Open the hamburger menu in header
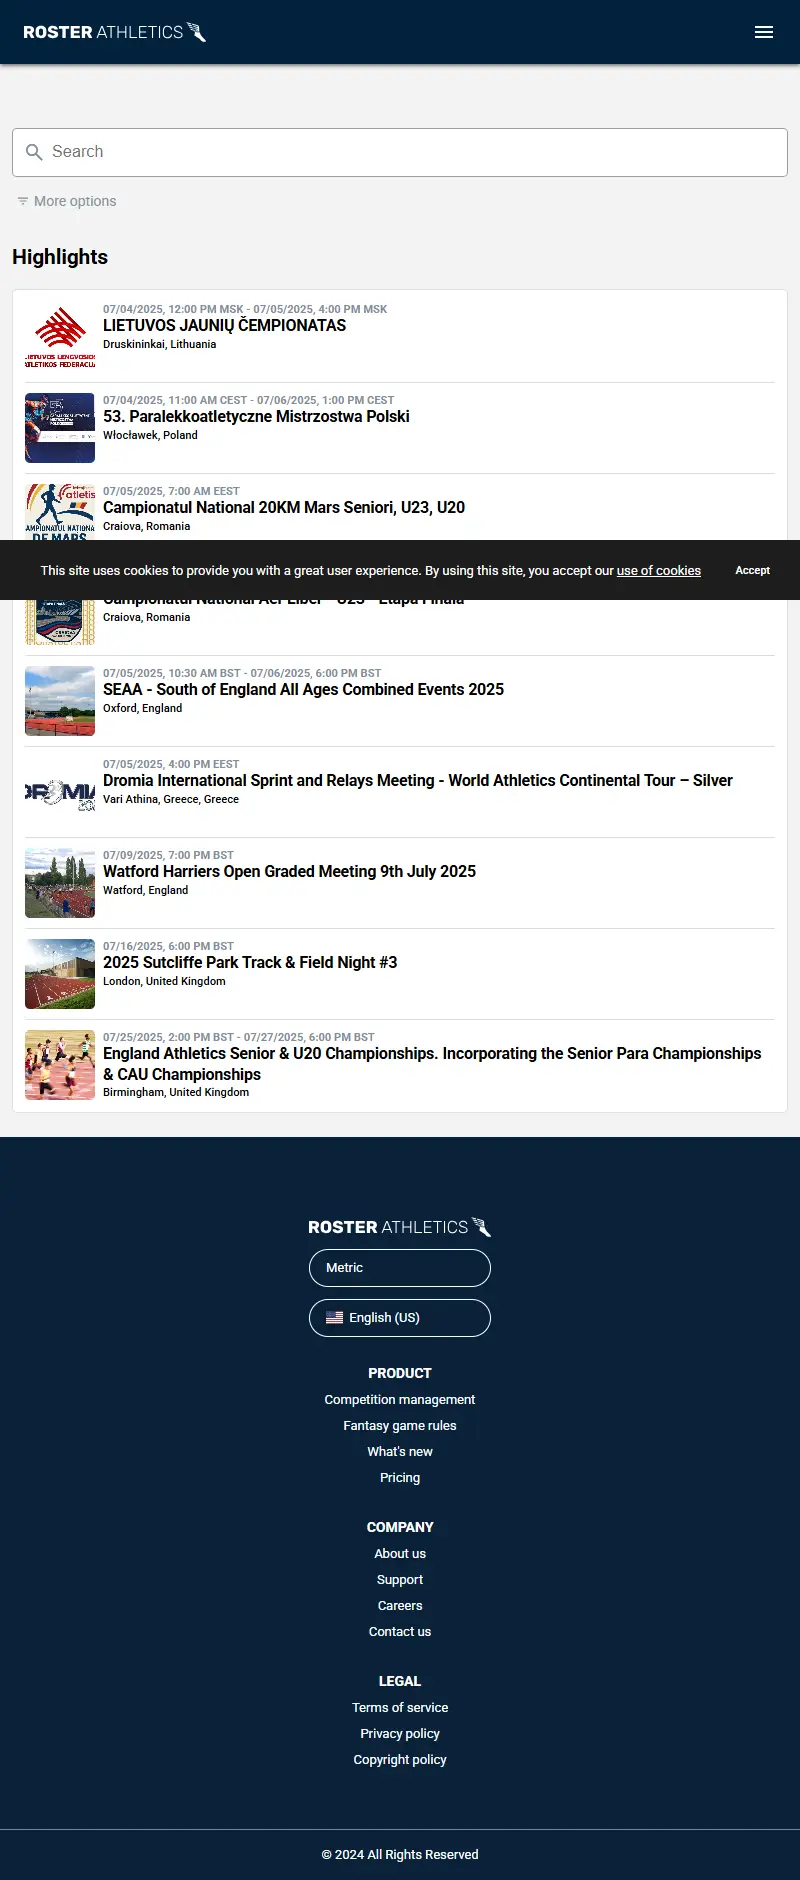Screen dimensions: 800x1880 pos(764,32)
